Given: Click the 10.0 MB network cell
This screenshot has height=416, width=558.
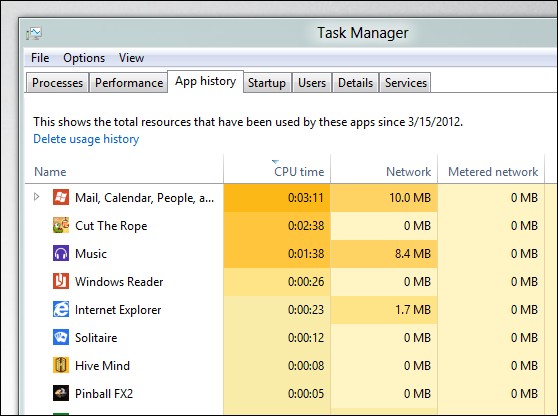Looking at the screenshot, I should pos(384,198).
